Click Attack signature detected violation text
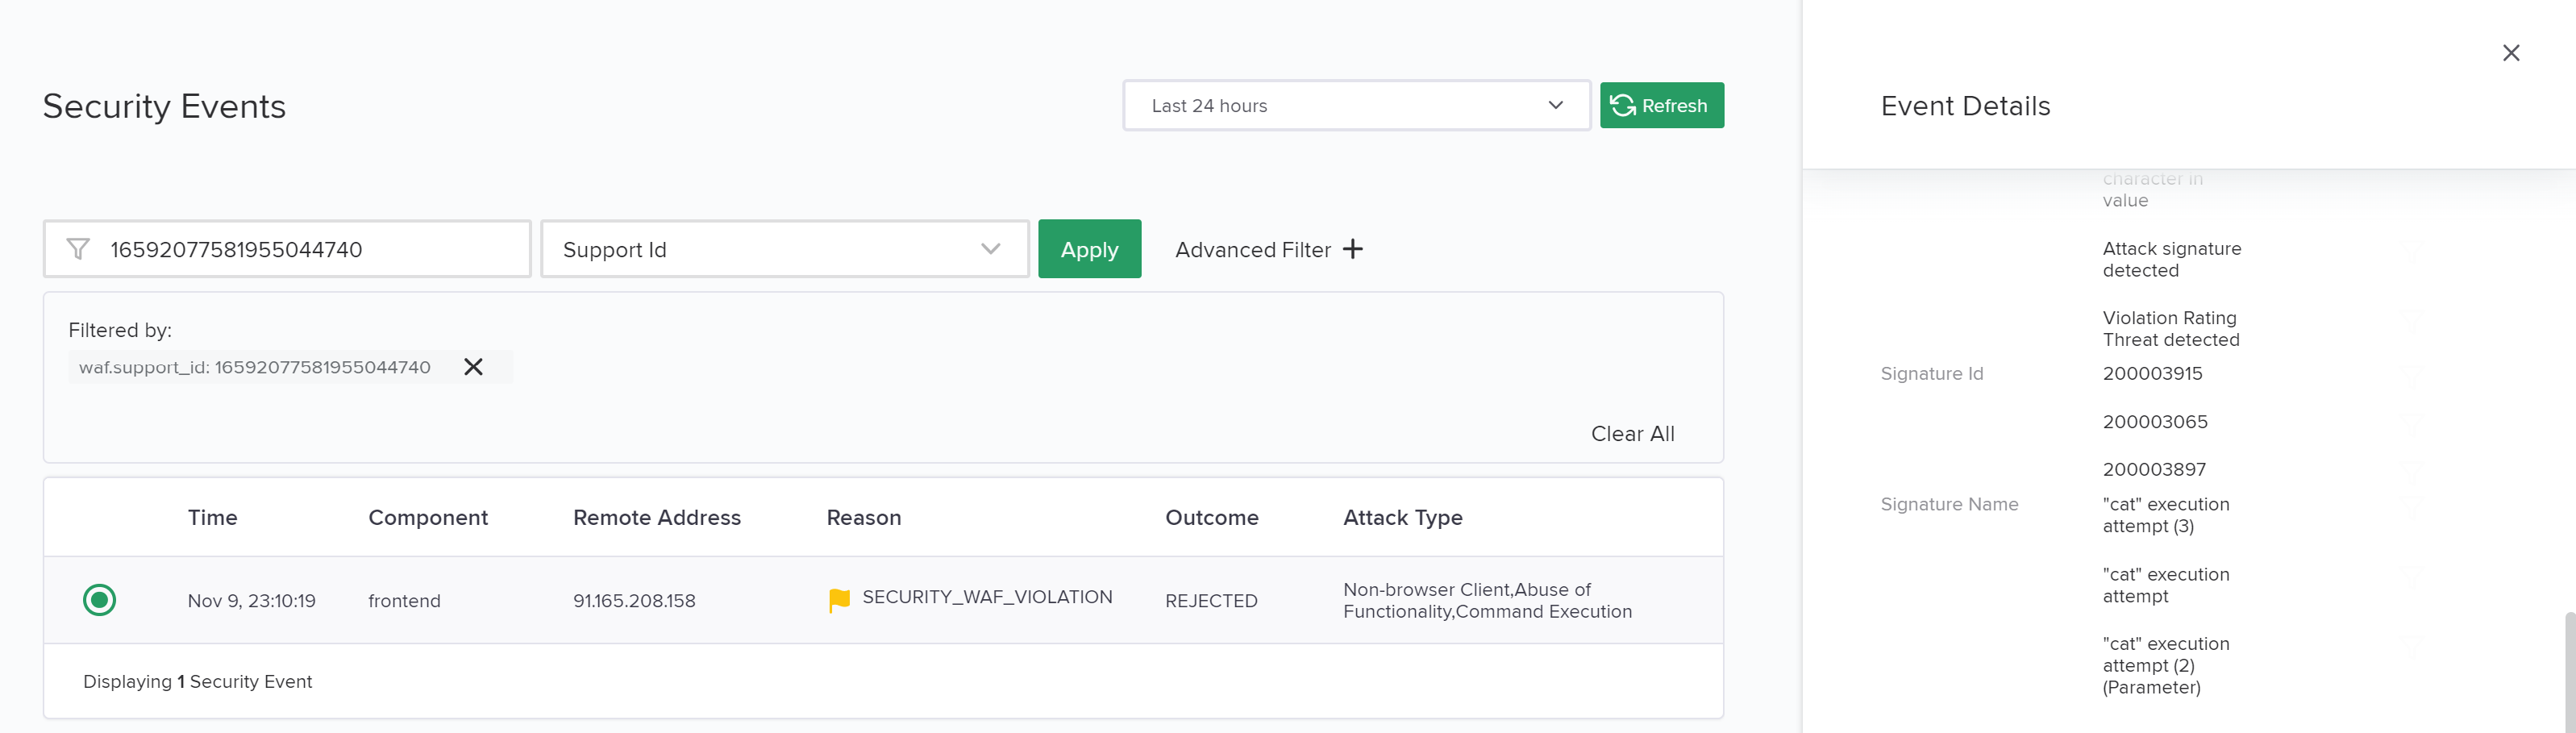 pyautogui.click(x=2172, y=259)
